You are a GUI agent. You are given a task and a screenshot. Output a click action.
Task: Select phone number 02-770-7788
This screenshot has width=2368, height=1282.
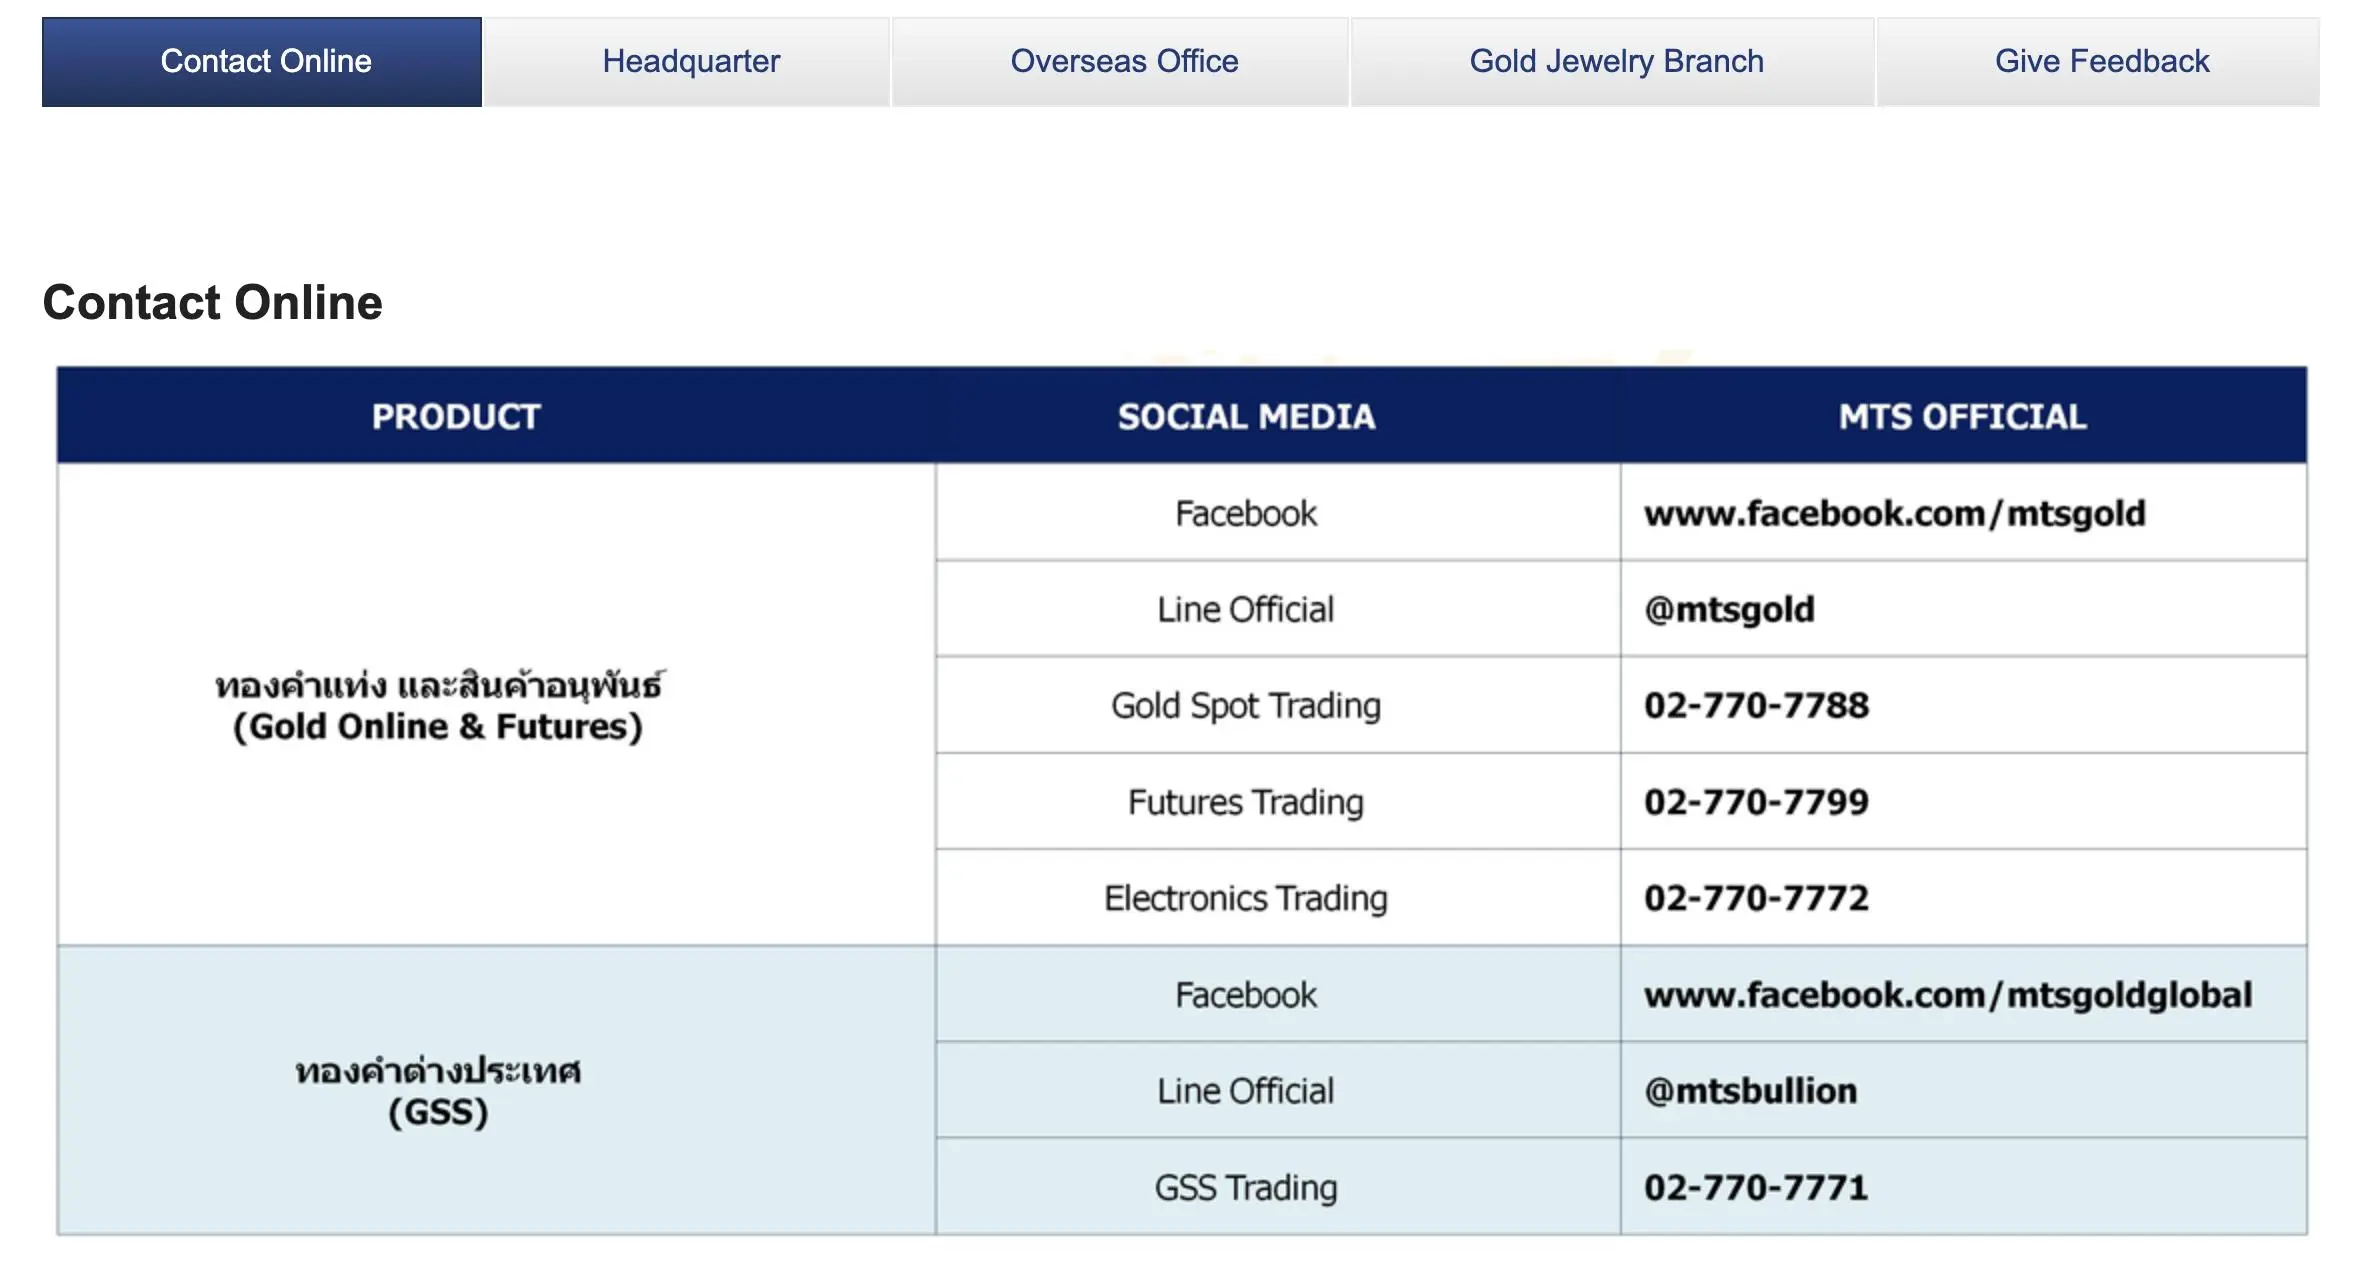(1756, 706)
